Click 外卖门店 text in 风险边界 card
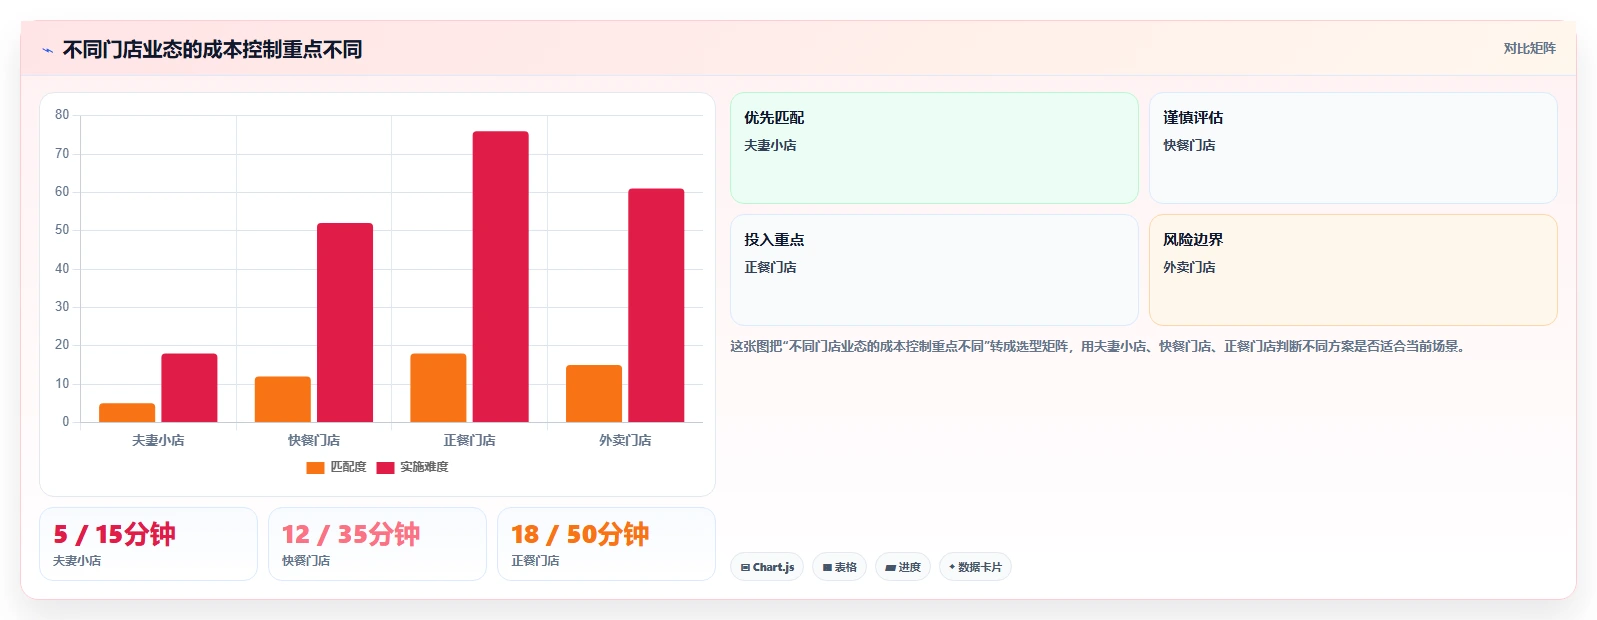The width and height of the screenshot is (1597, 620). tap(1189, 267)
